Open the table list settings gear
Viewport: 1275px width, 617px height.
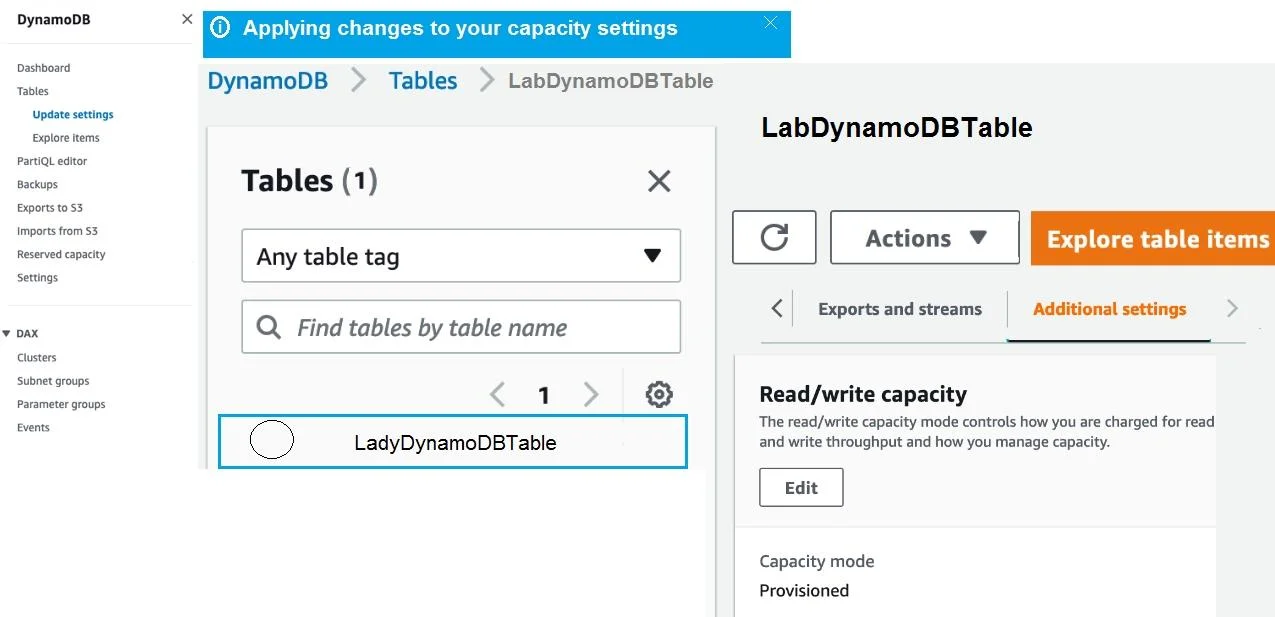tap(659, 395)
